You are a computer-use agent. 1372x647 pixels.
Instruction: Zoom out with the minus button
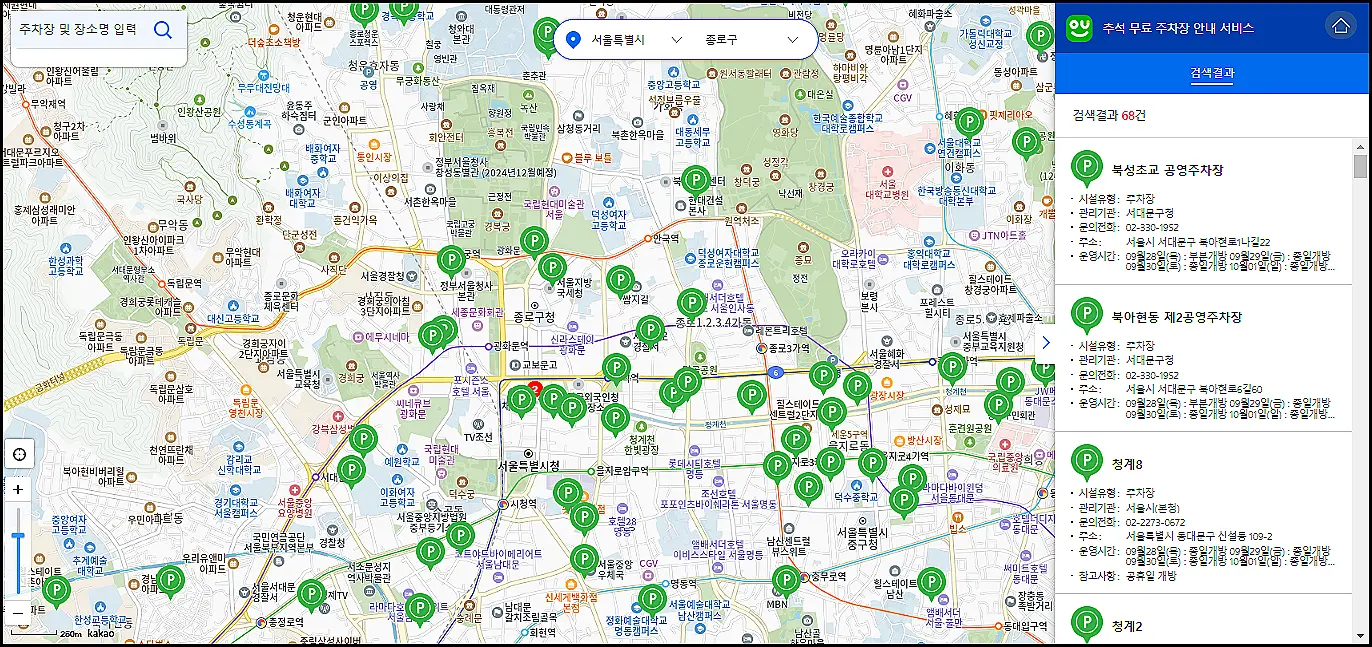[18, 611]
